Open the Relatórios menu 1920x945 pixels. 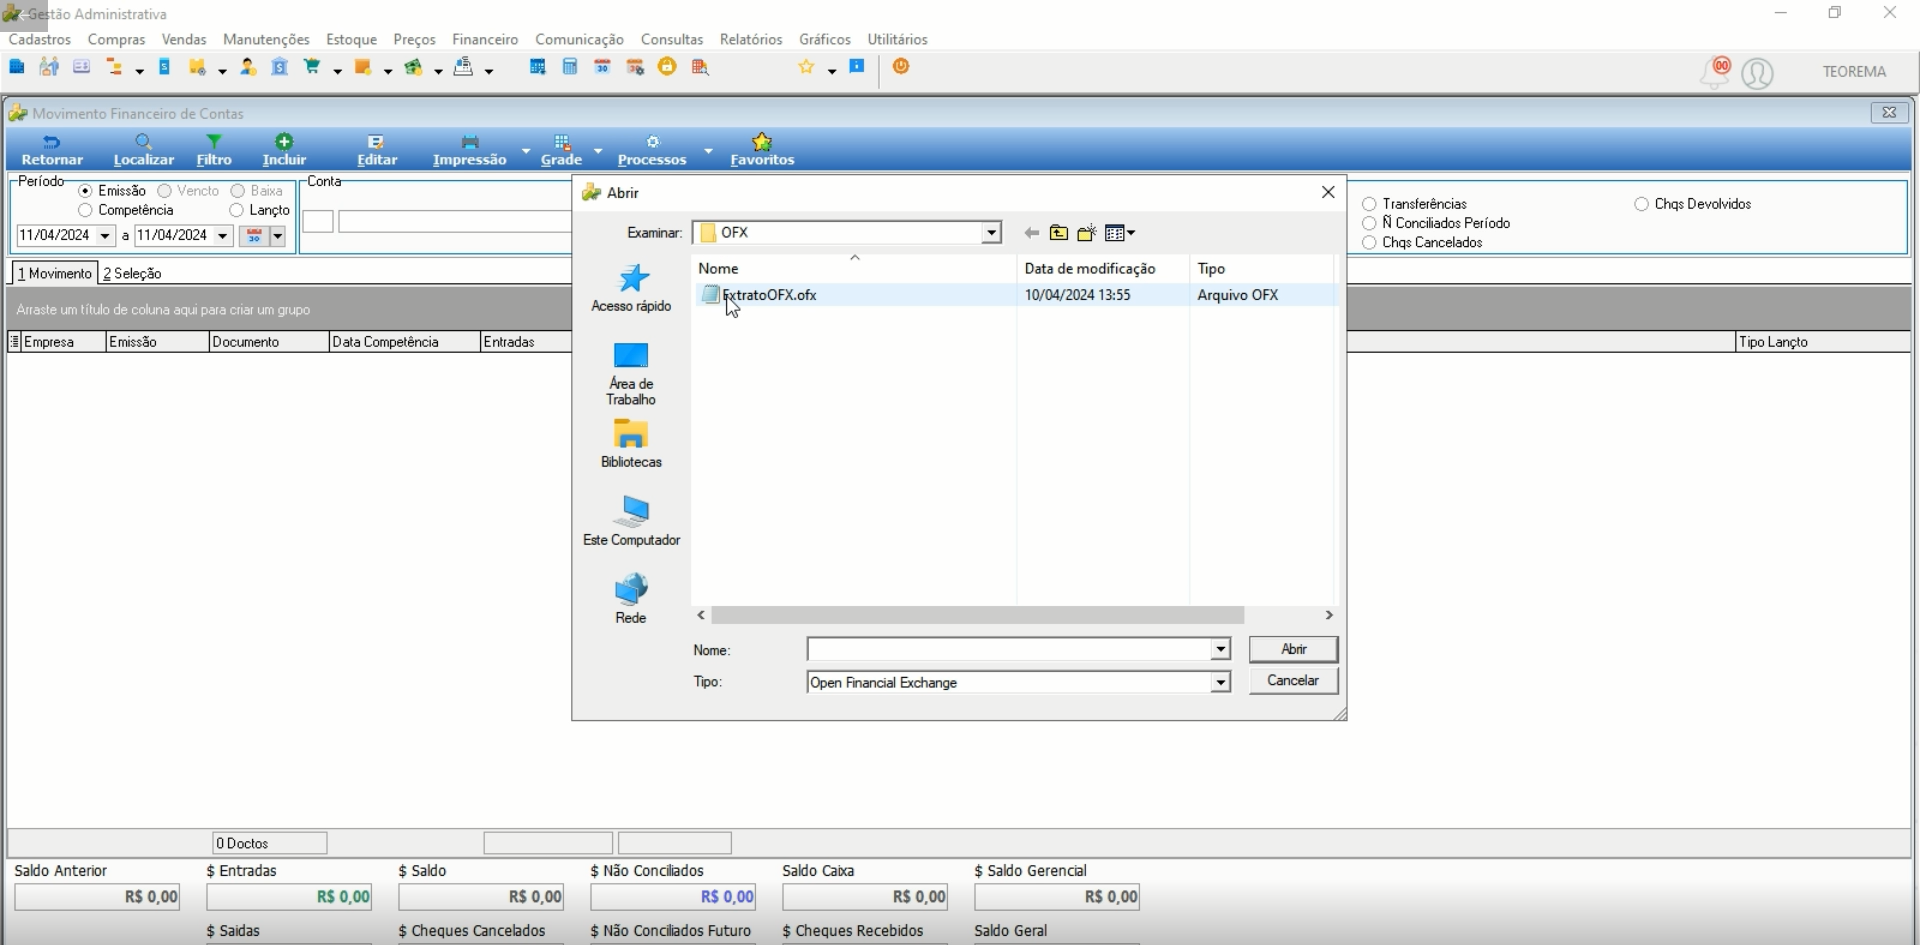(x=751, y=39)
